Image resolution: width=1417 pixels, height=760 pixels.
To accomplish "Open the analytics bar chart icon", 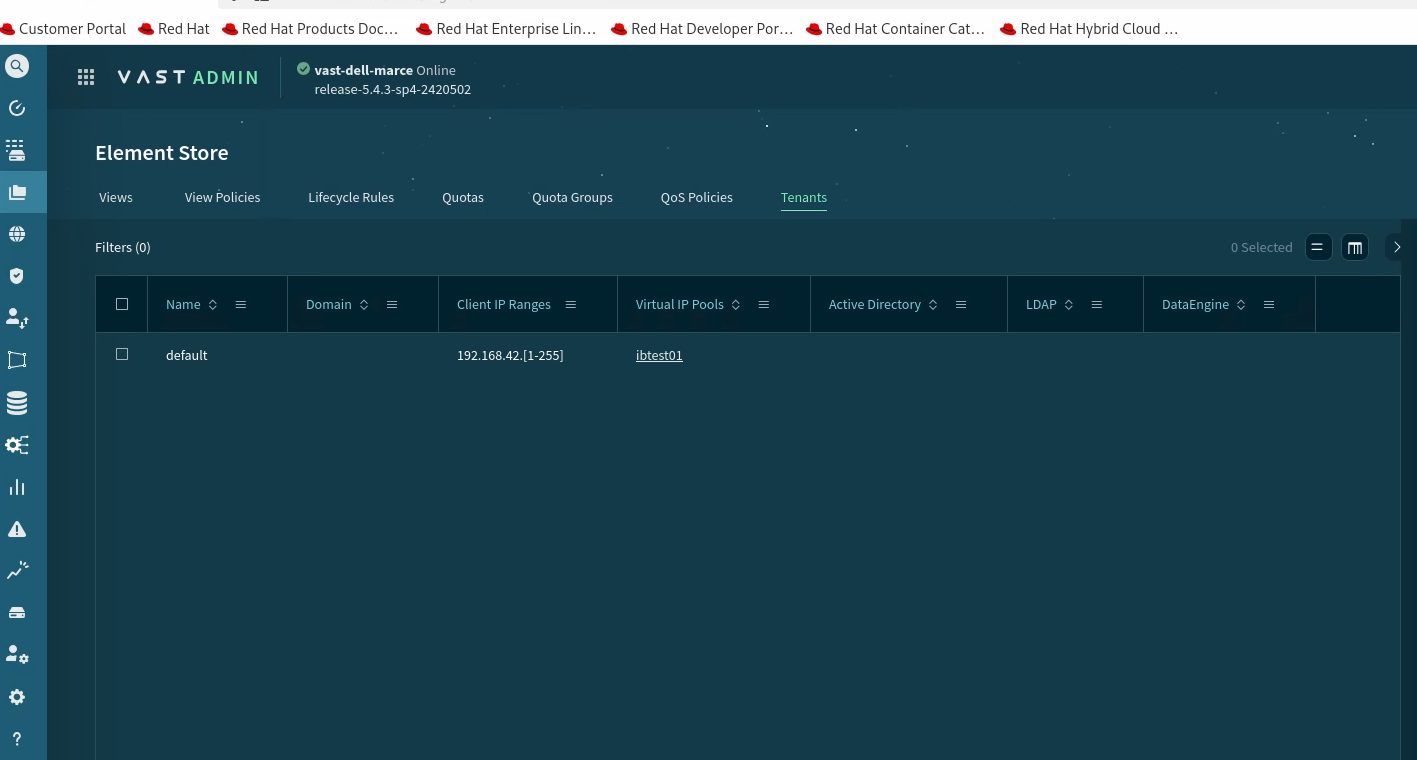I will point(17,487).
